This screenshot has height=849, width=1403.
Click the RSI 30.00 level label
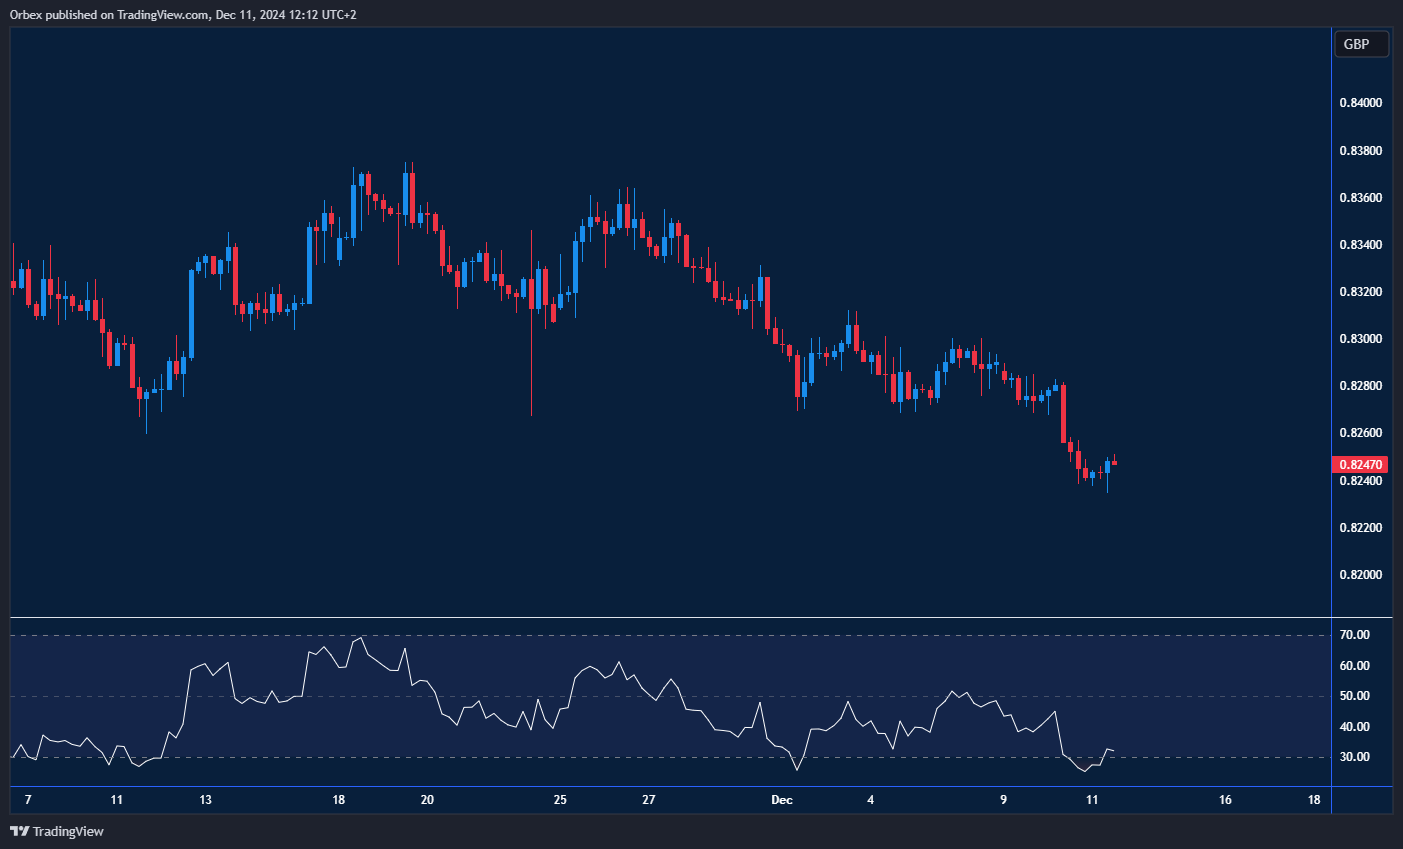[x=1354, y=757]
